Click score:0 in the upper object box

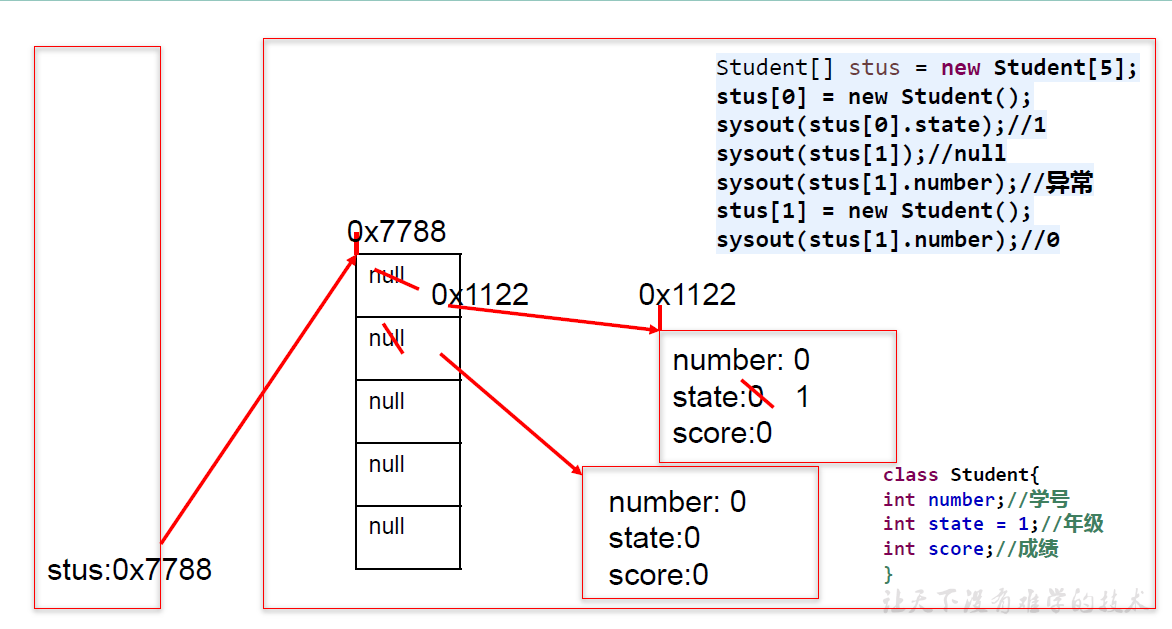tap(722, 433)
